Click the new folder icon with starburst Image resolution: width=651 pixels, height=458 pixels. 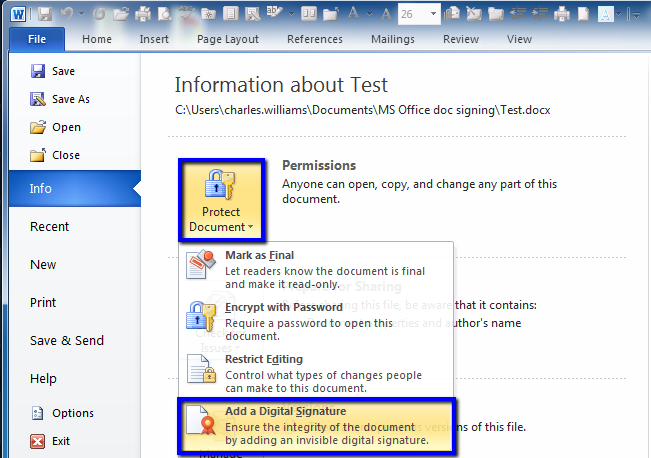[x=208, y=15]
